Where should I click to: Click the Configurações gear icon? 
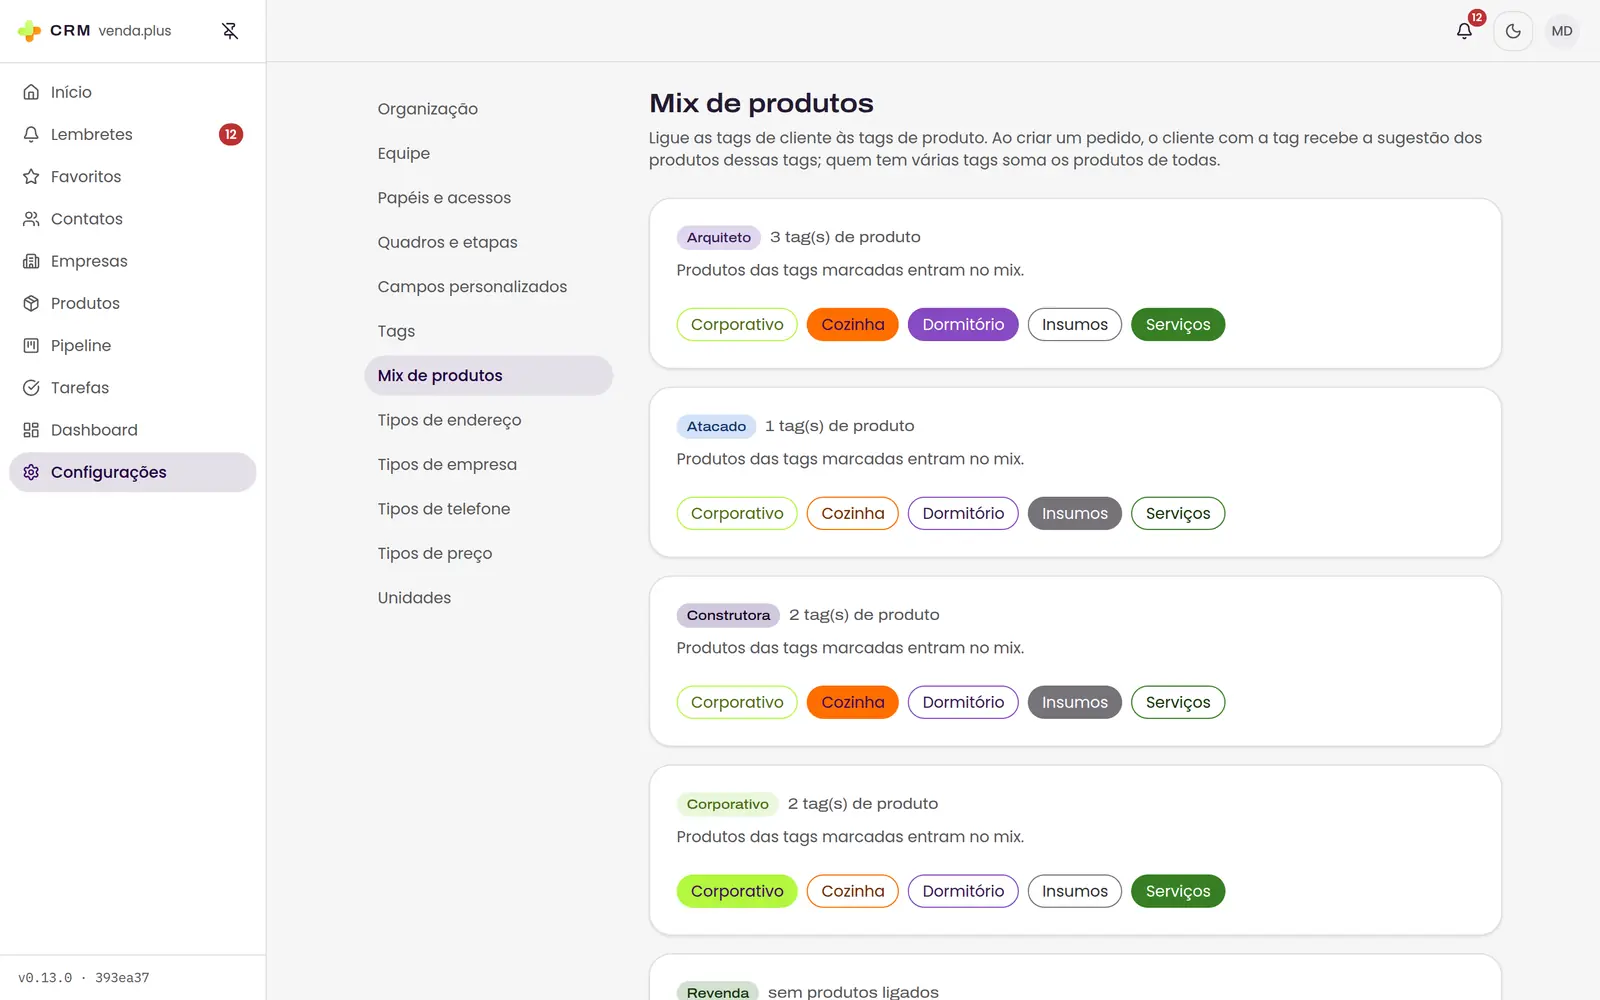tap(31, 472)
